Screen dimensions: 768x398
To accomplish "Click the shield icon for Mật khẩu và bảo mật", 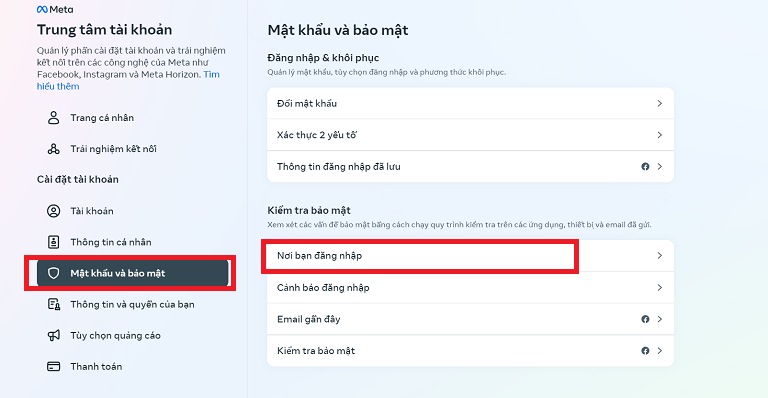I will [53, 273].
